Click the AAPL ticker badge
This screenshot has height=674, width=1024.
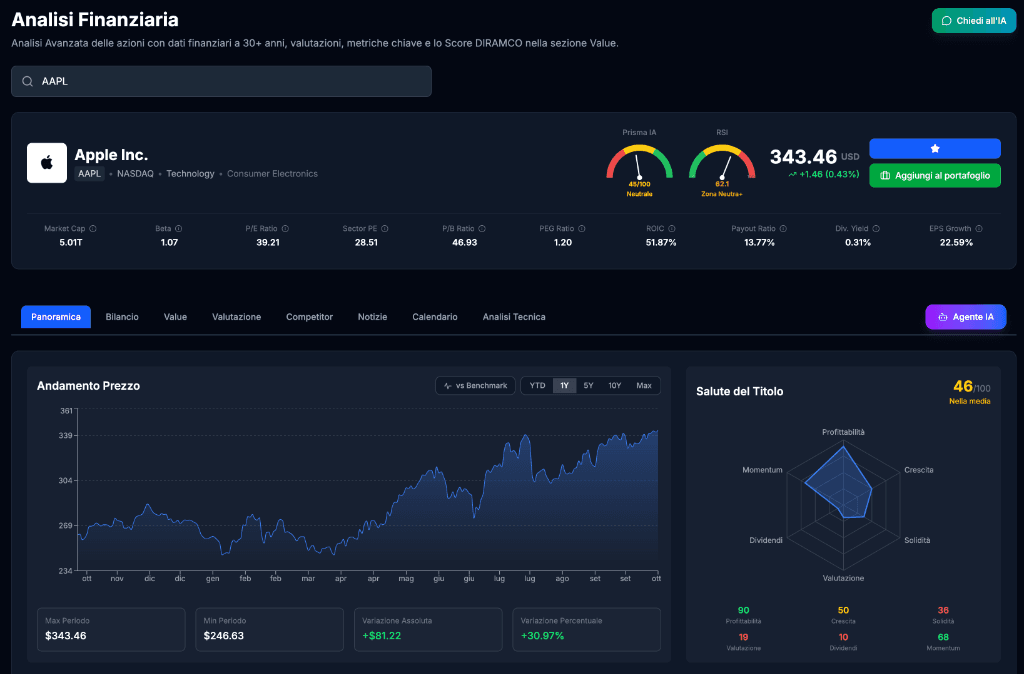click(89, 174)
